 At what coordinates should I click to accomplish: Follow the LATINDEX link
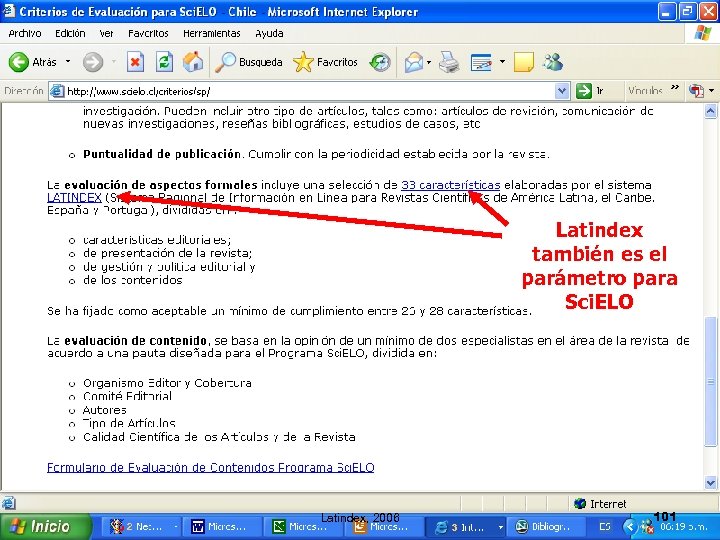(x=74, y=198)
